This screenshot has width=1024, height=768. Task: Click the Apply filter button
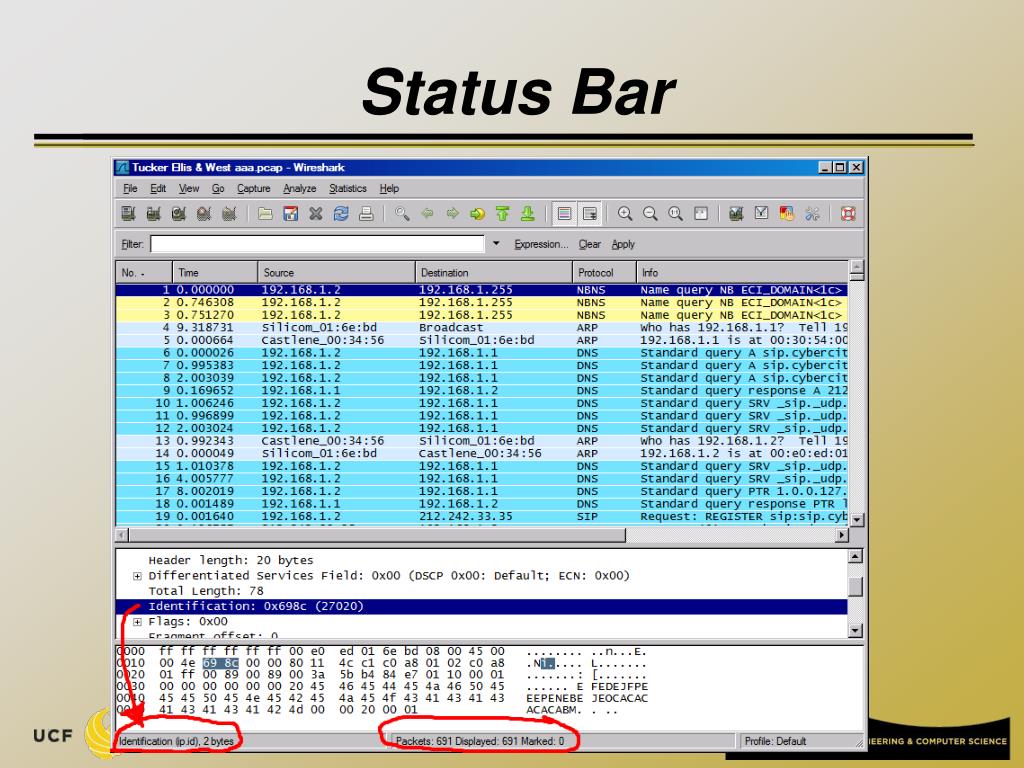click(623, 244)
